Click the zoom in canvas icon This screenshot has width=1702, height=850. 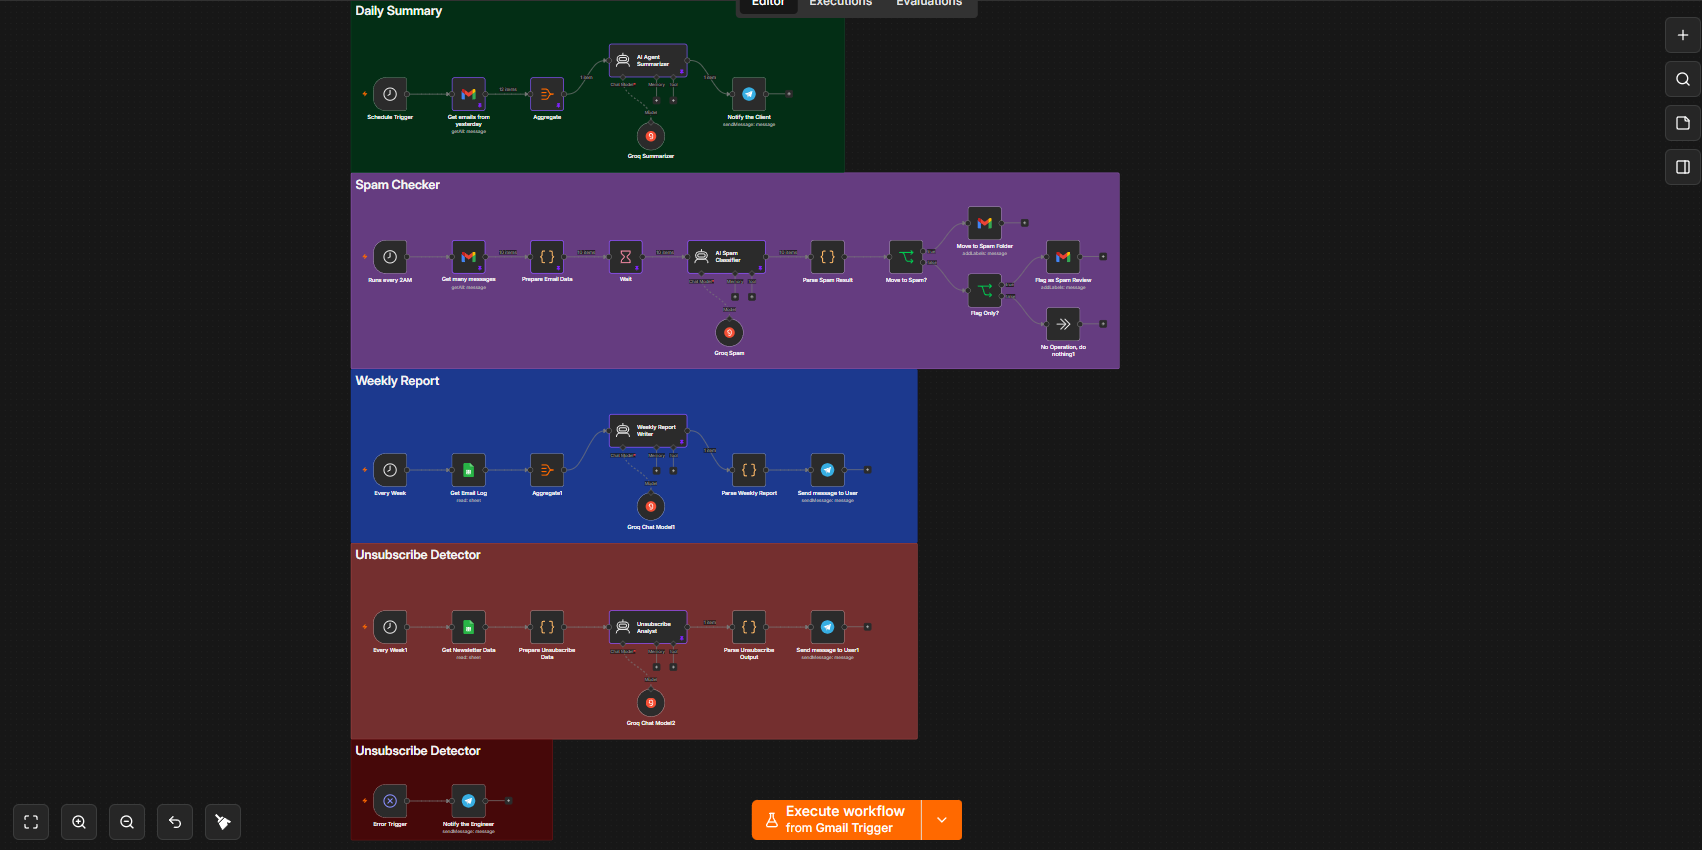[79, 822]
